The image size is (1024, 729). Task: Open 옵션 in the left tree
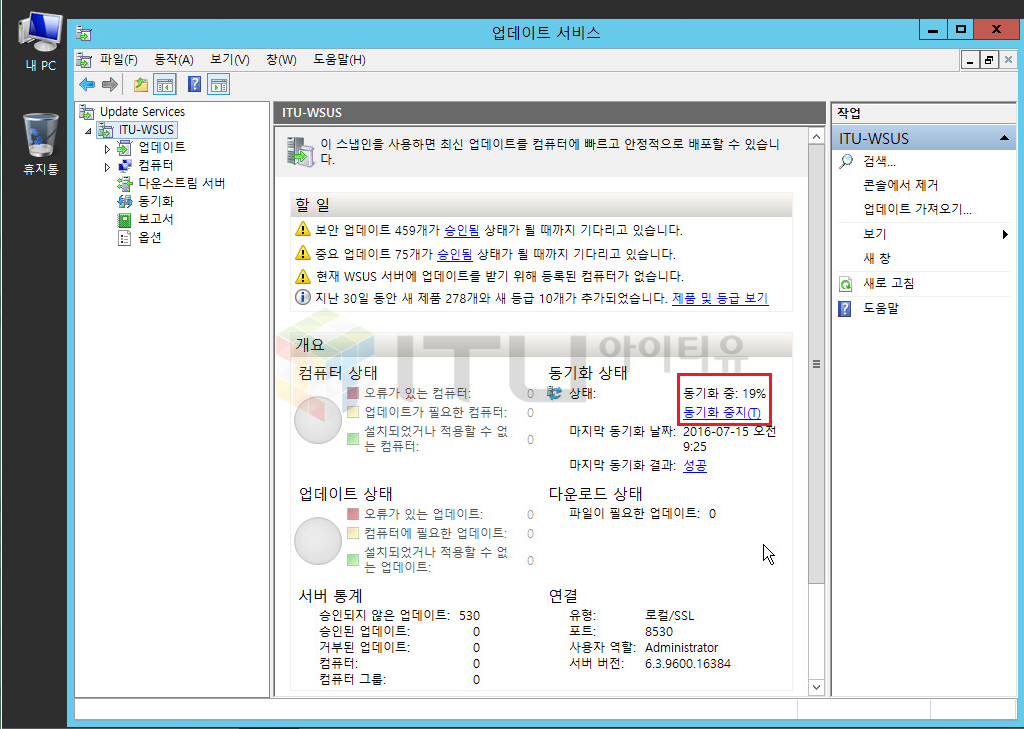pos(149,237)
